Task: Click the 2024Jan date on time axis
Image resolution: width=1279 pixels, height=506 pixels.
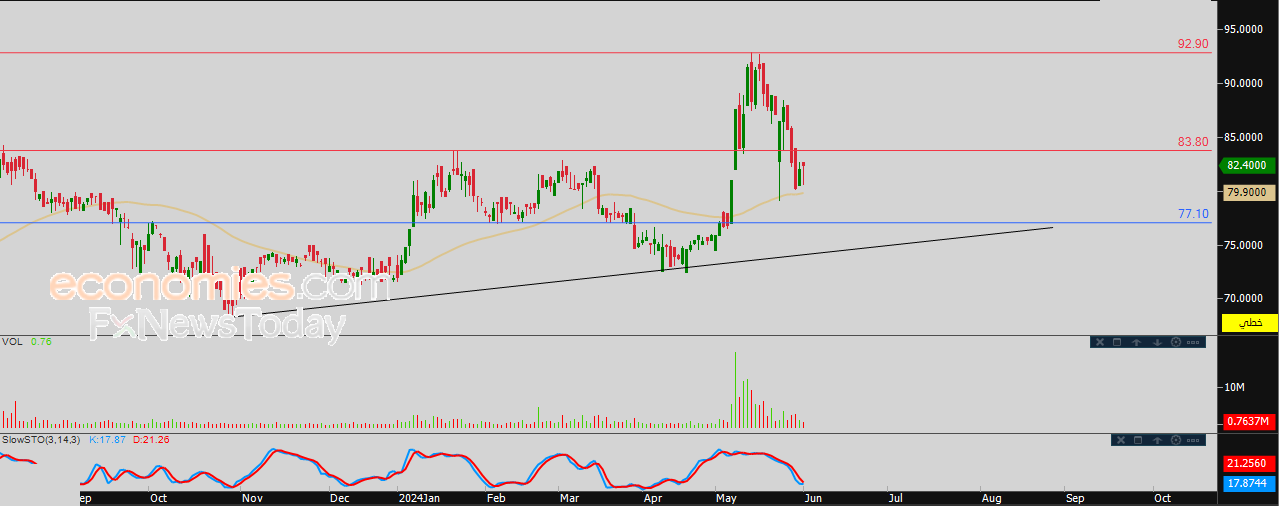Action: click(419, 497)
